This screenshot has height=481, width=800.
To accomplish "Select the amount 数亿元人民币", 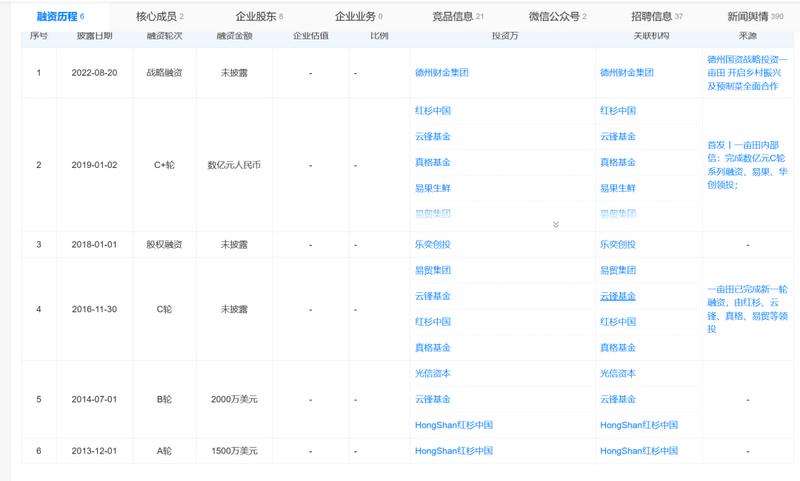I will (234, 165).
